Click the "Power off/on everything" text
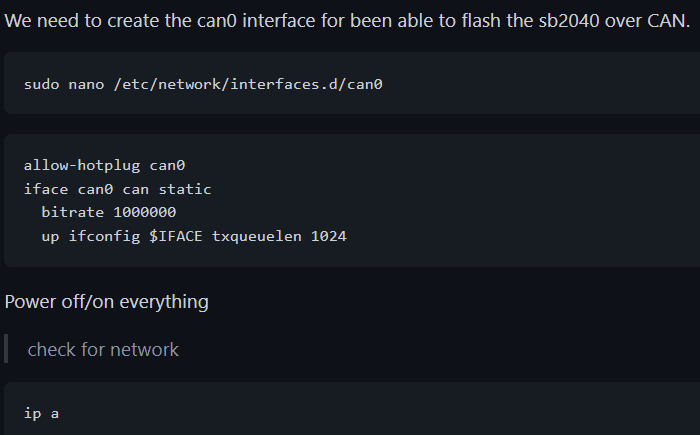Image resolution: width=700 pixels, height=435 pixels. coord(107,301)
